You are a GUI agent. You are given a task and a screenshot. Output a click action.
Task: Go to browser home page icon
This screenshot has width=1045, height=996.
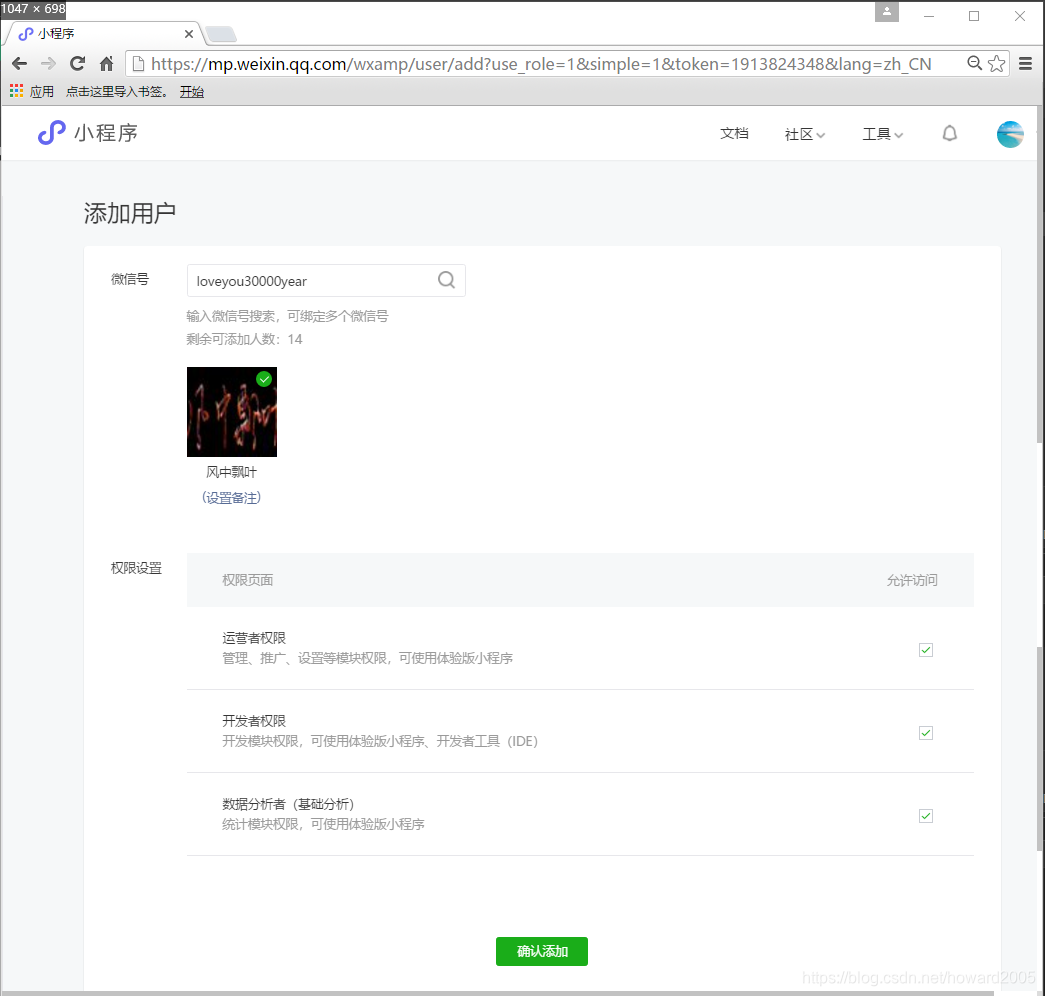coord(107,64)
